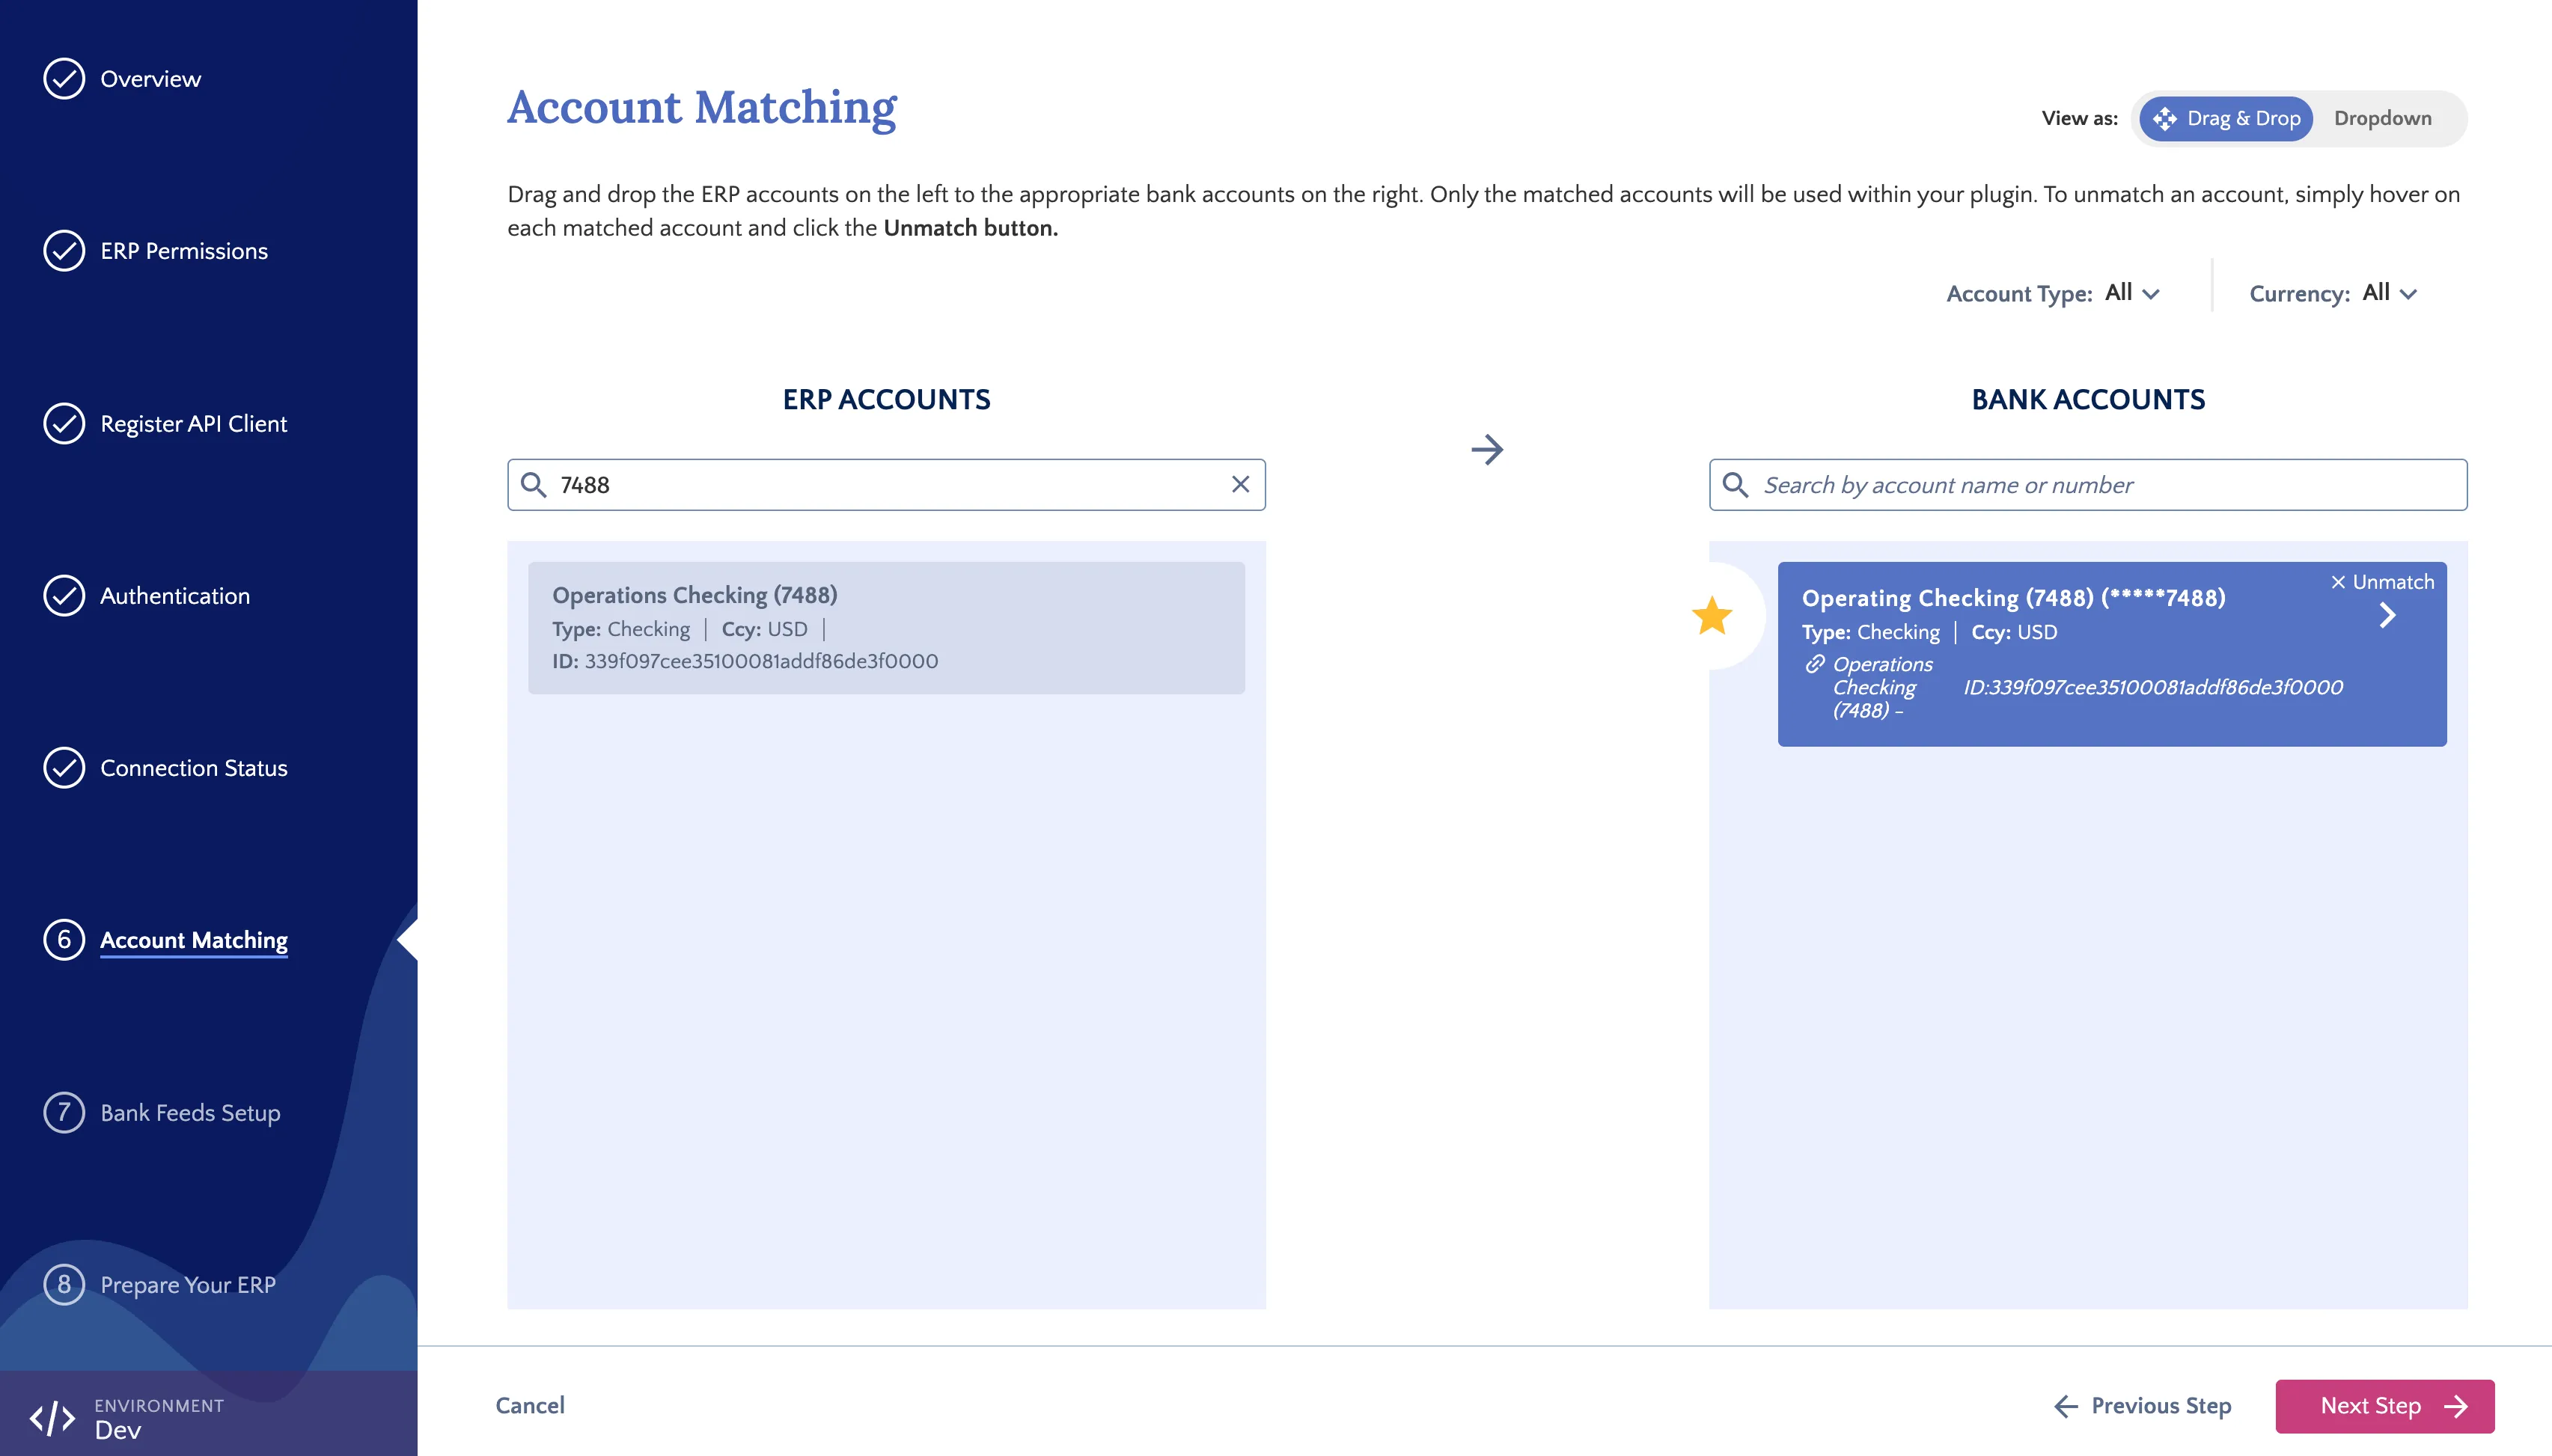Switch view to Dropdown mode
The image size is (2552, 1456).
tap(2382, 118)
